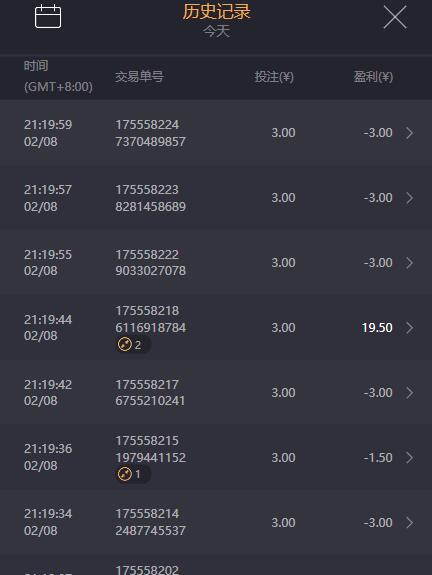The width and height of the screenshot is (432, 575).
Task: Open chevron for the 21:19:55 record
Action: click(410, 263)
